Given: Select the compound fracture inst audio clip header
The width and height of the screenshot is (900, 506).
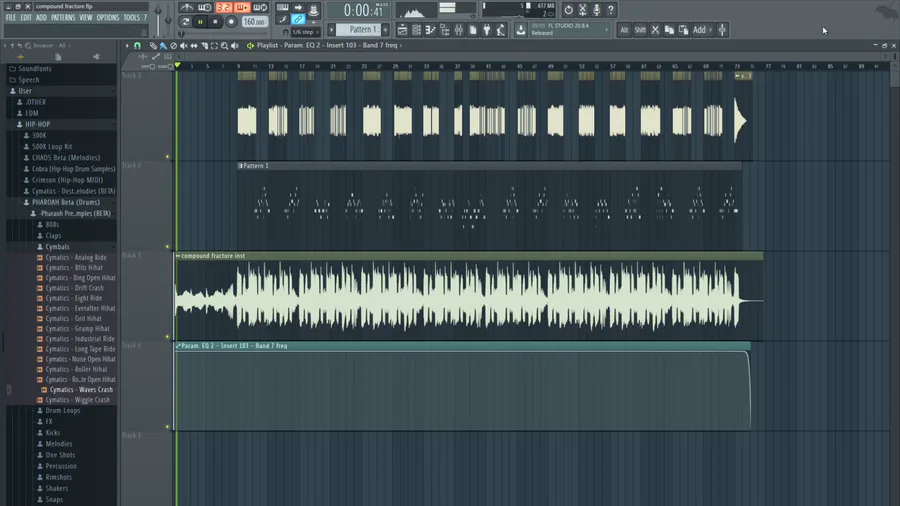Looking at the screenshot, I should [x=469, y=256].
